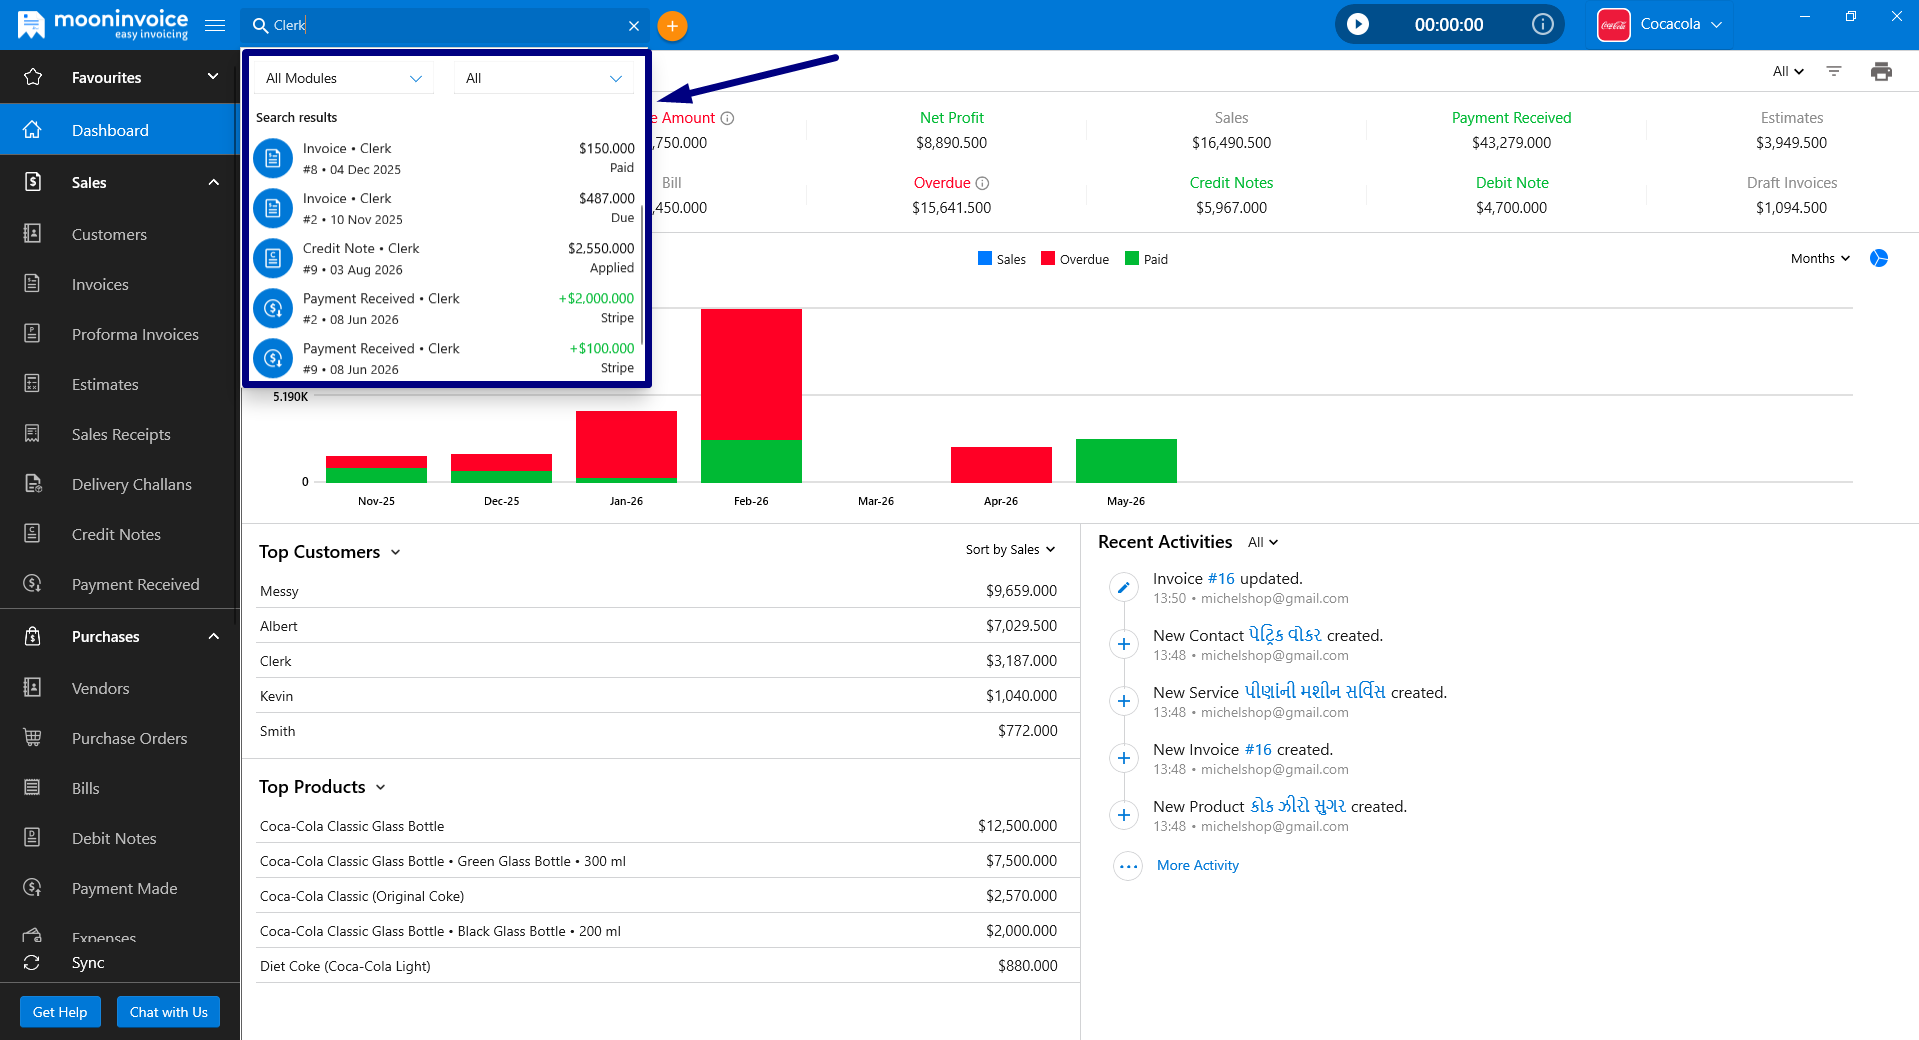Open Dashboard in the sidebar

click(120, 130)
